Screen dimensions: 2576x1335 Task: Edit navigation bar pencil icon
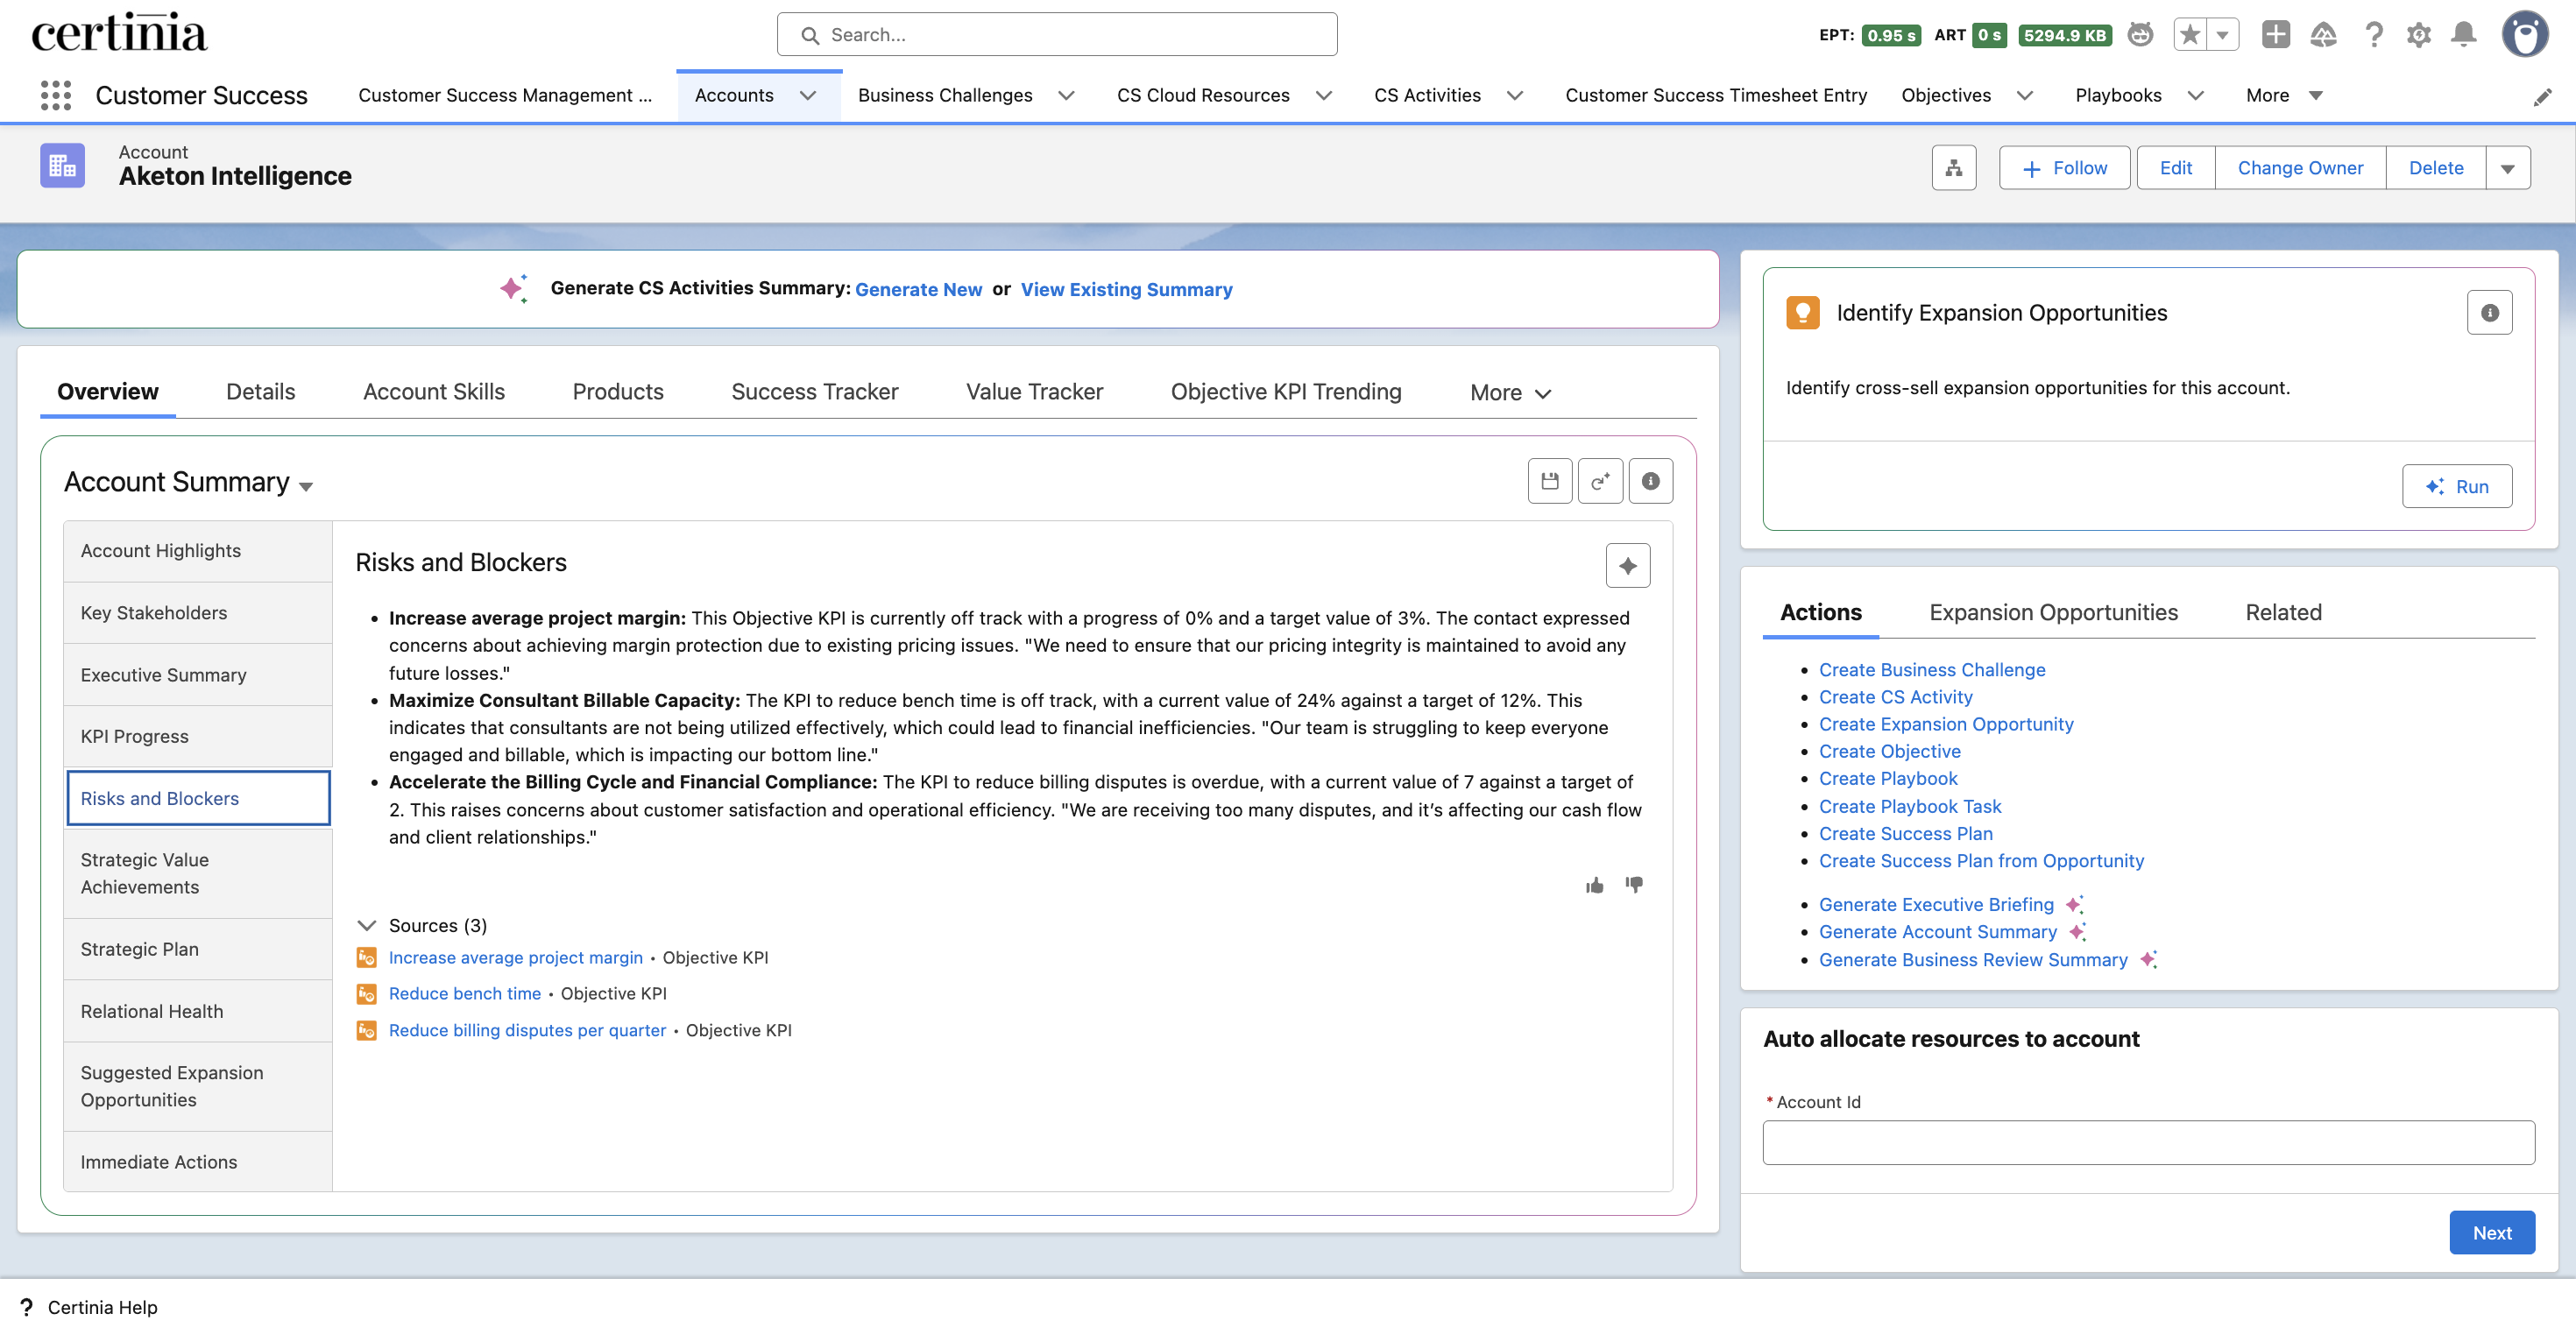pos(2543,97)
